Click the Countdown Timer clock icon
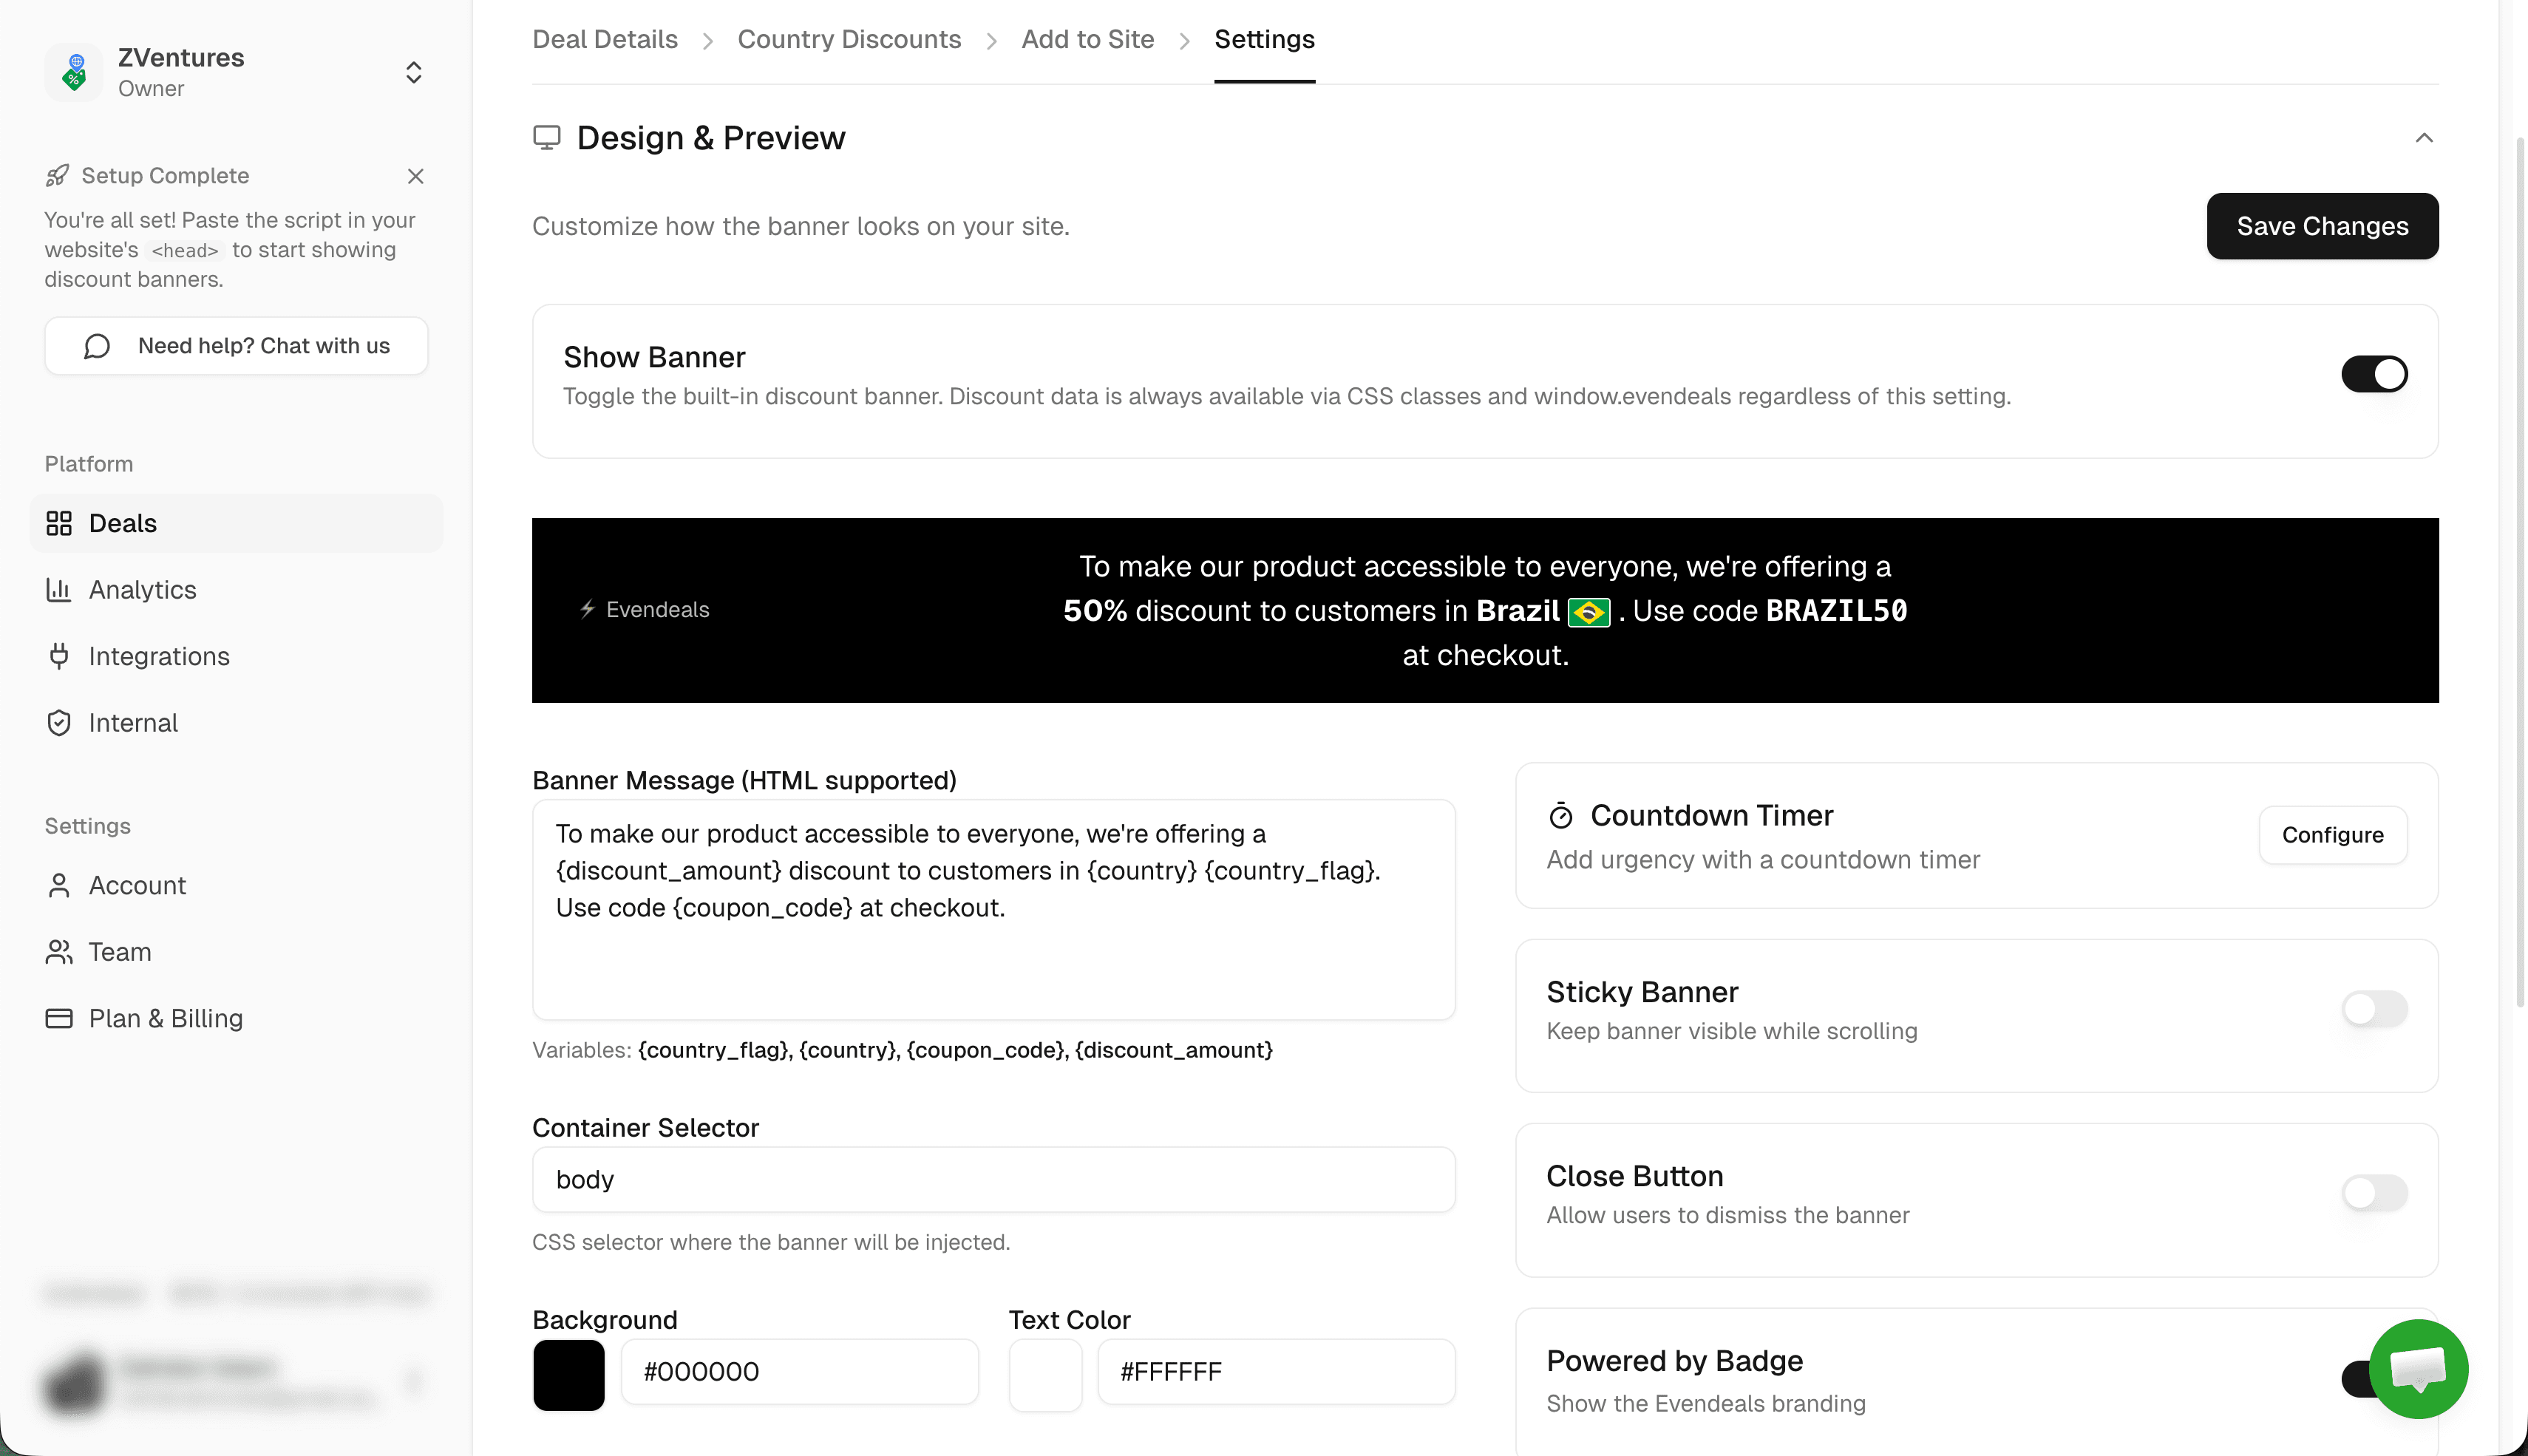Screen dimensions: 2528x1456 1561,815
